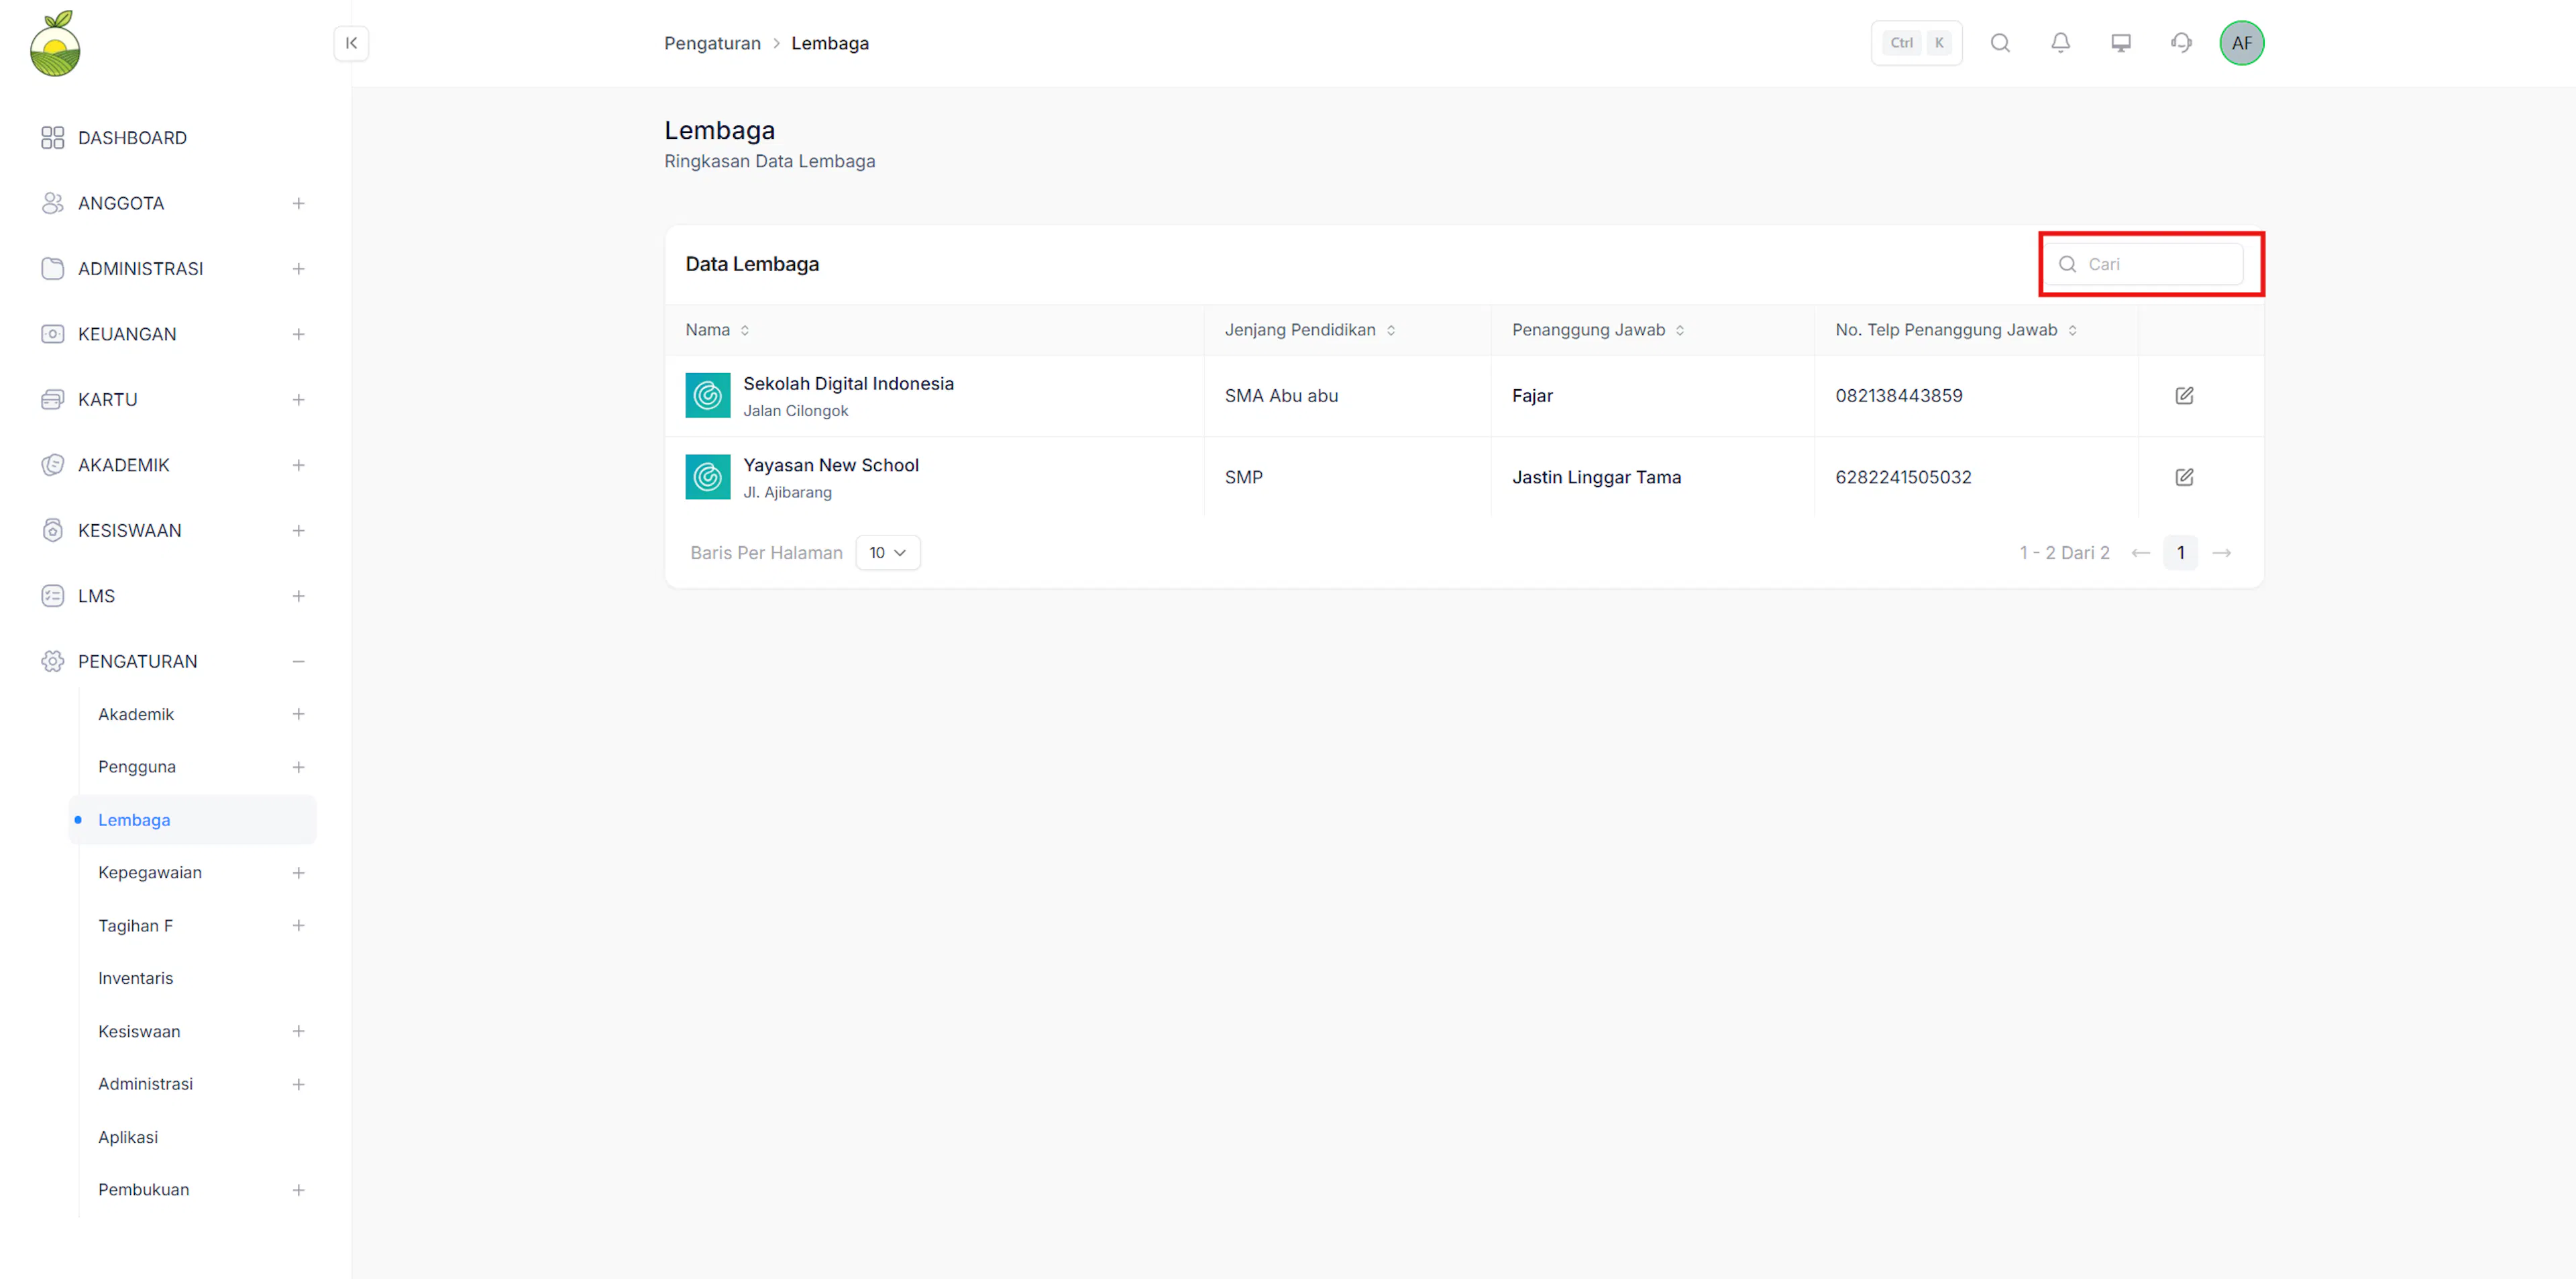Open Akademik under Pengaturan
Image resolution: width=2576 pixels, height=1279 pixels.
coord(136,714)
